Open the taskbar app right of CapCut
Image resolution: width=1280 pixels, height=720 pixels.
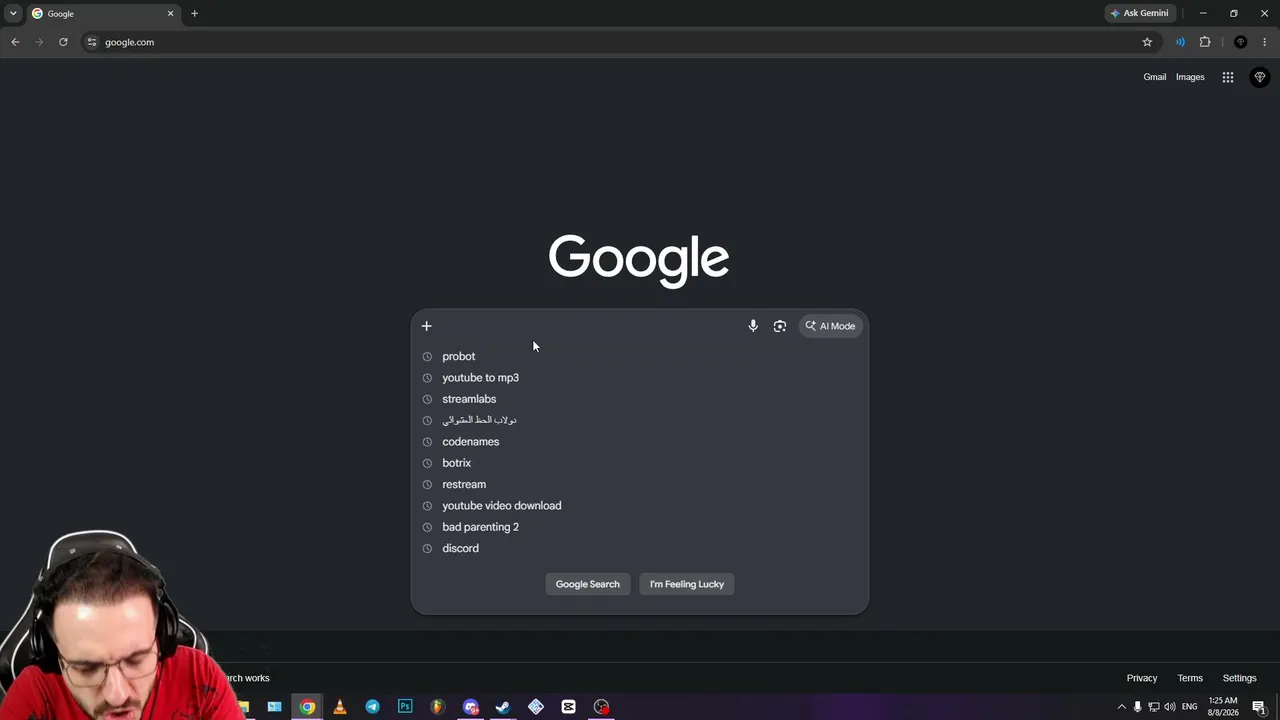601,707
